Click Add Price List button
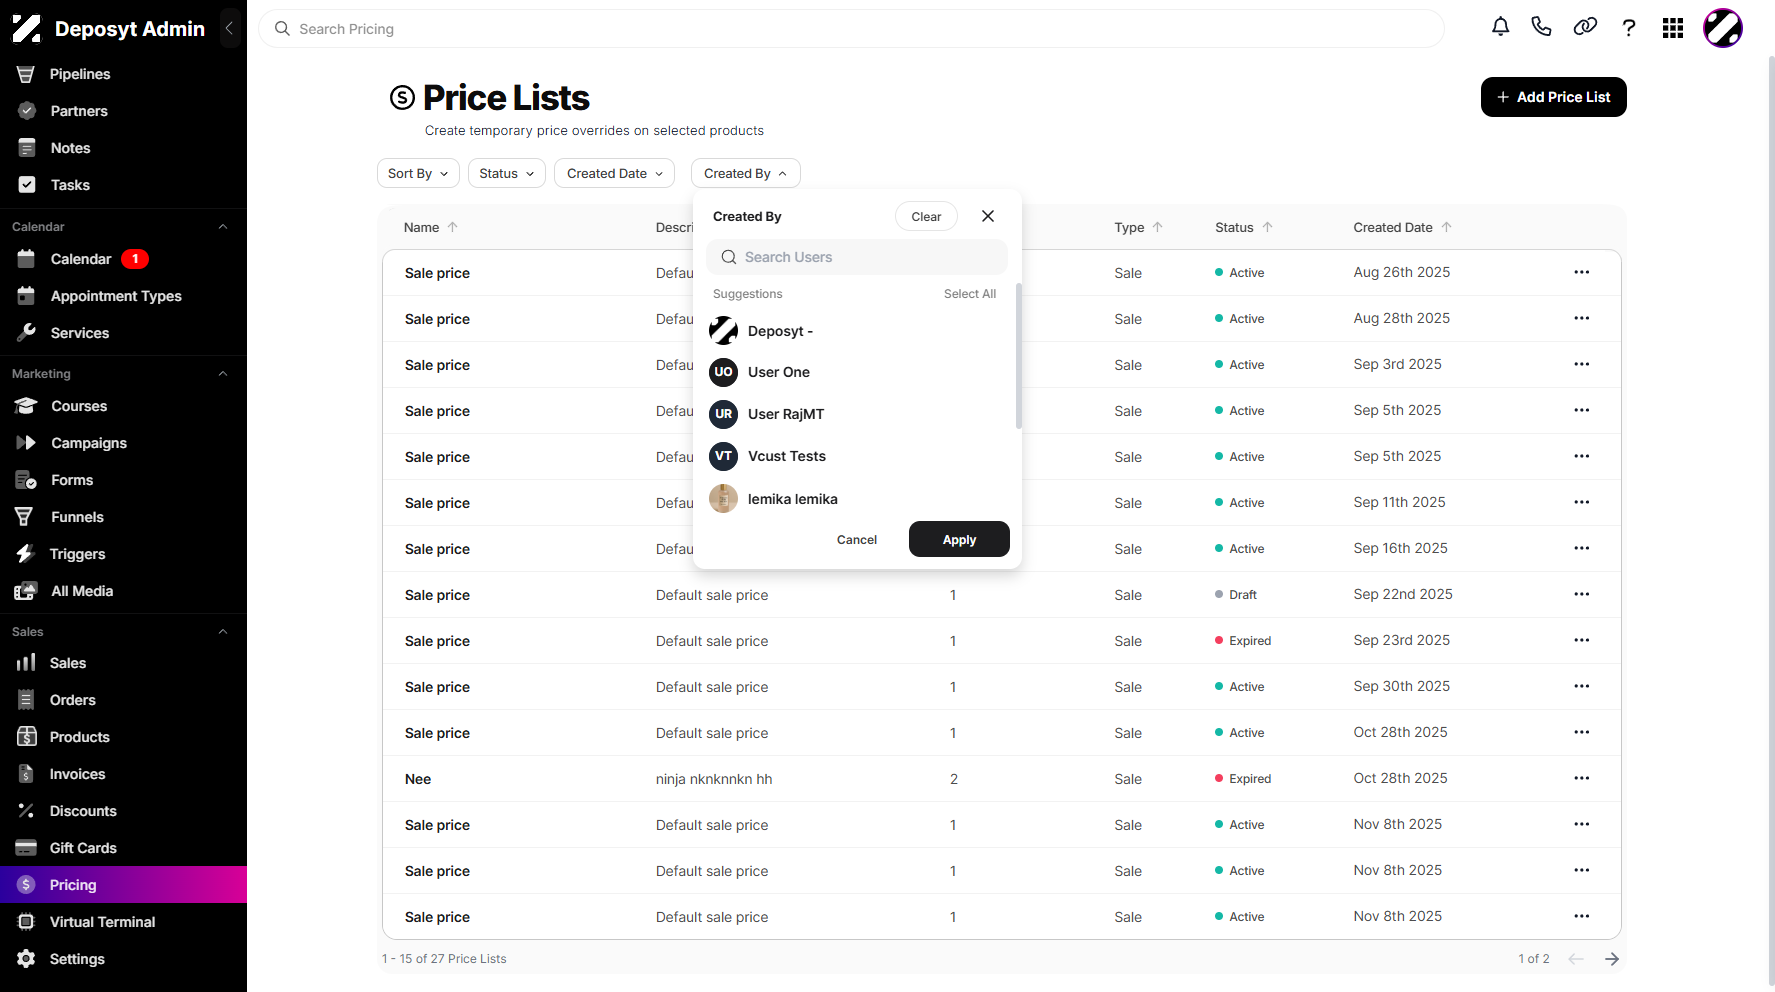Screen dimensions: 1775x992 (x=1553, y=97)
